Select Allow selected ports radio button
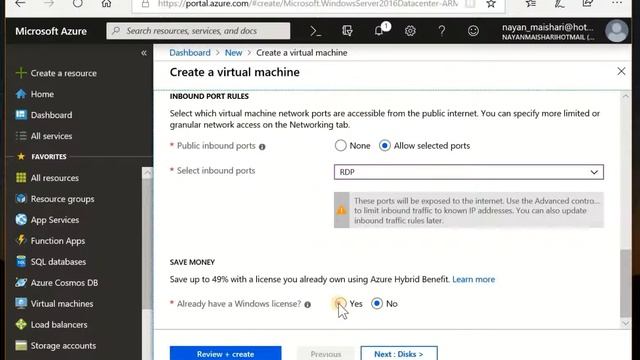This screenshot has height=360, width=640. coord(384,145)
